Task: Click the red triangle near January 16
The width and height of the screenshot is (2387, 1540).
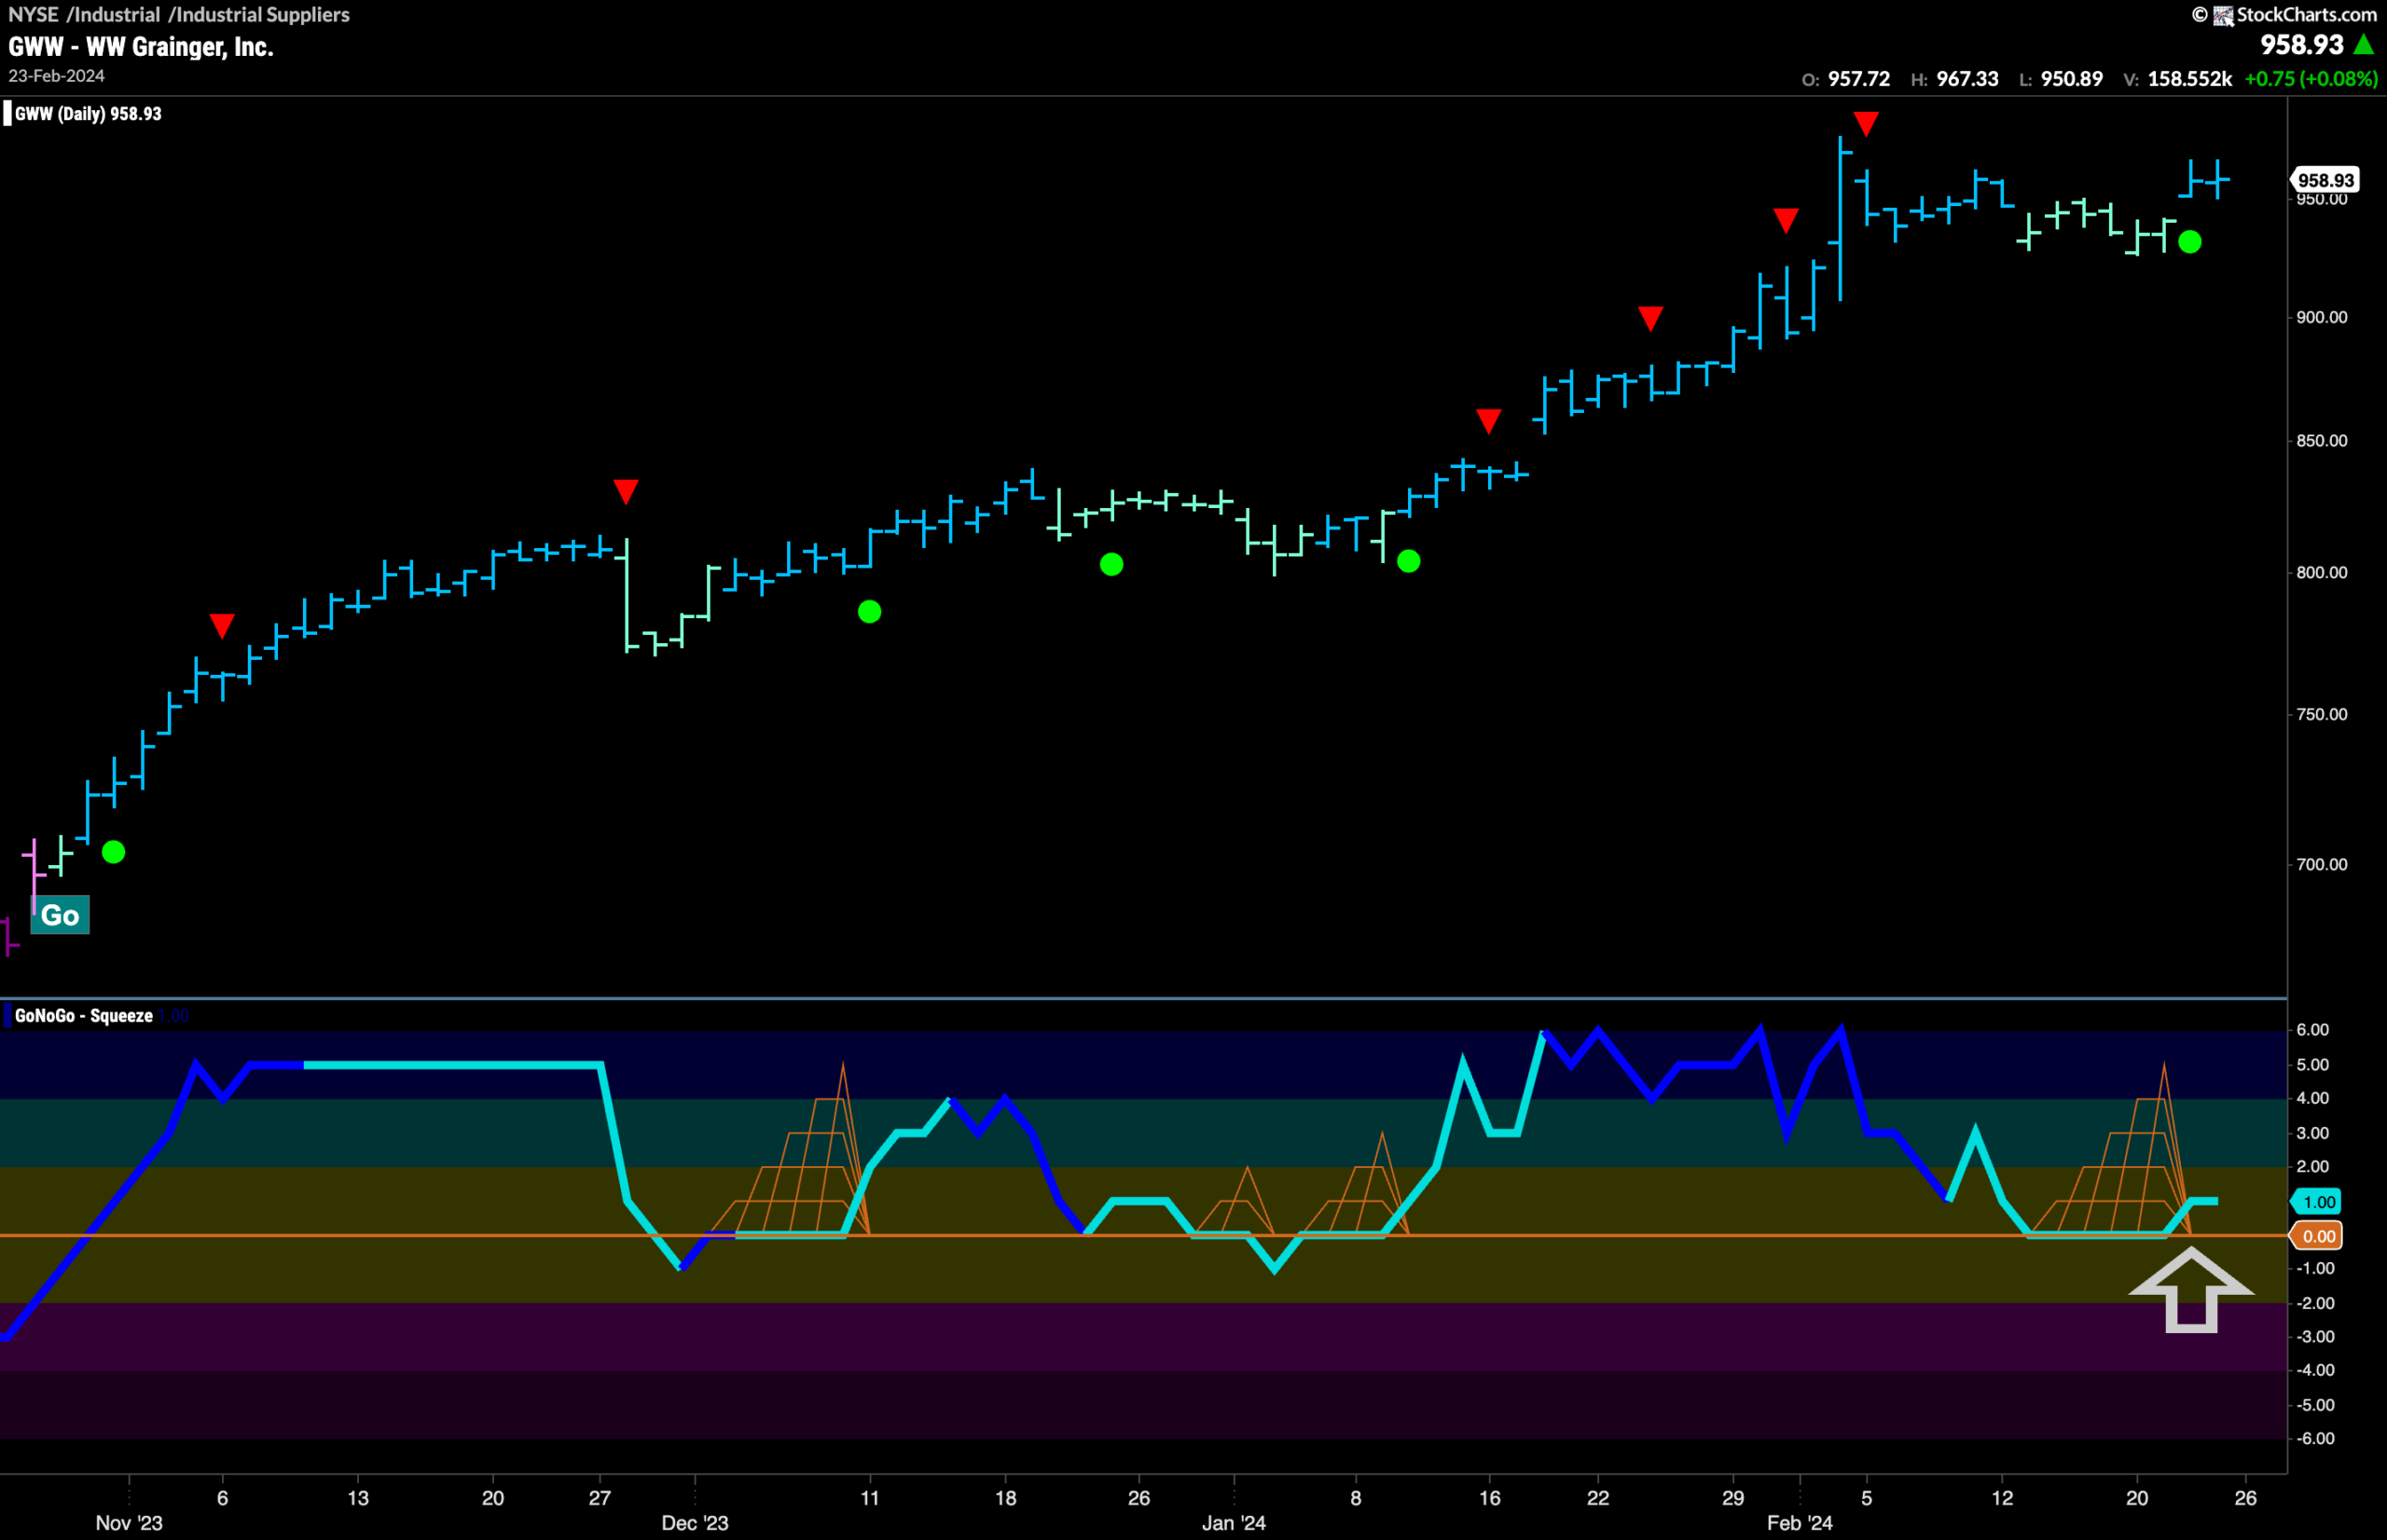Action: [x=1488, y=421]
